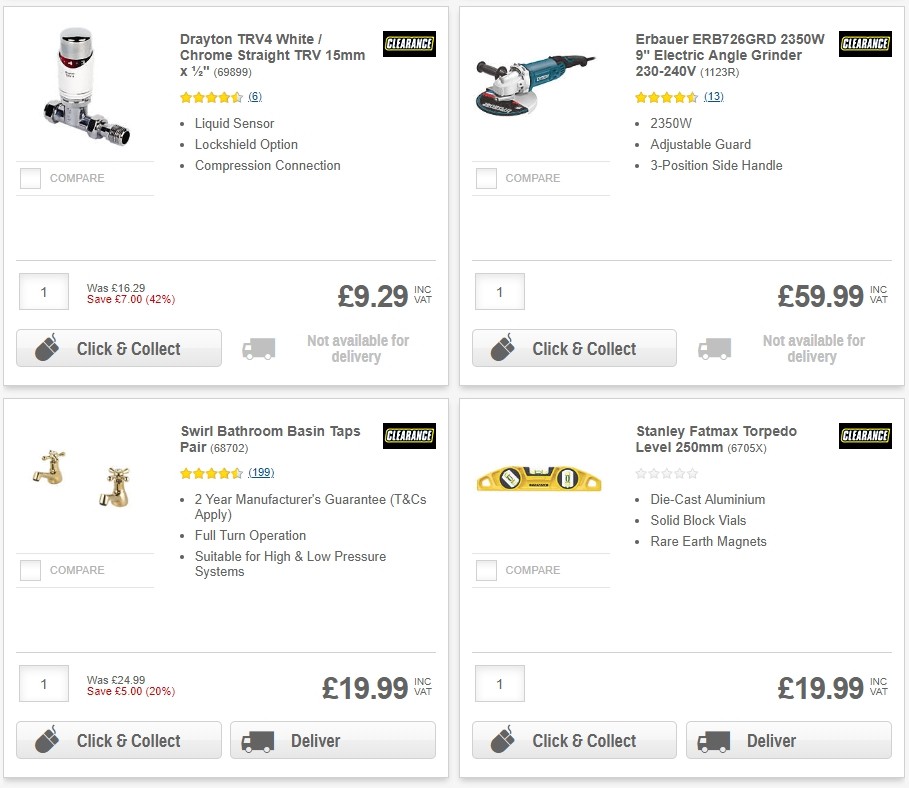The image size is (909, 788).
Task: Check Compare on the Swirl Bathroom Basin Taps
Action: (30, 570)
